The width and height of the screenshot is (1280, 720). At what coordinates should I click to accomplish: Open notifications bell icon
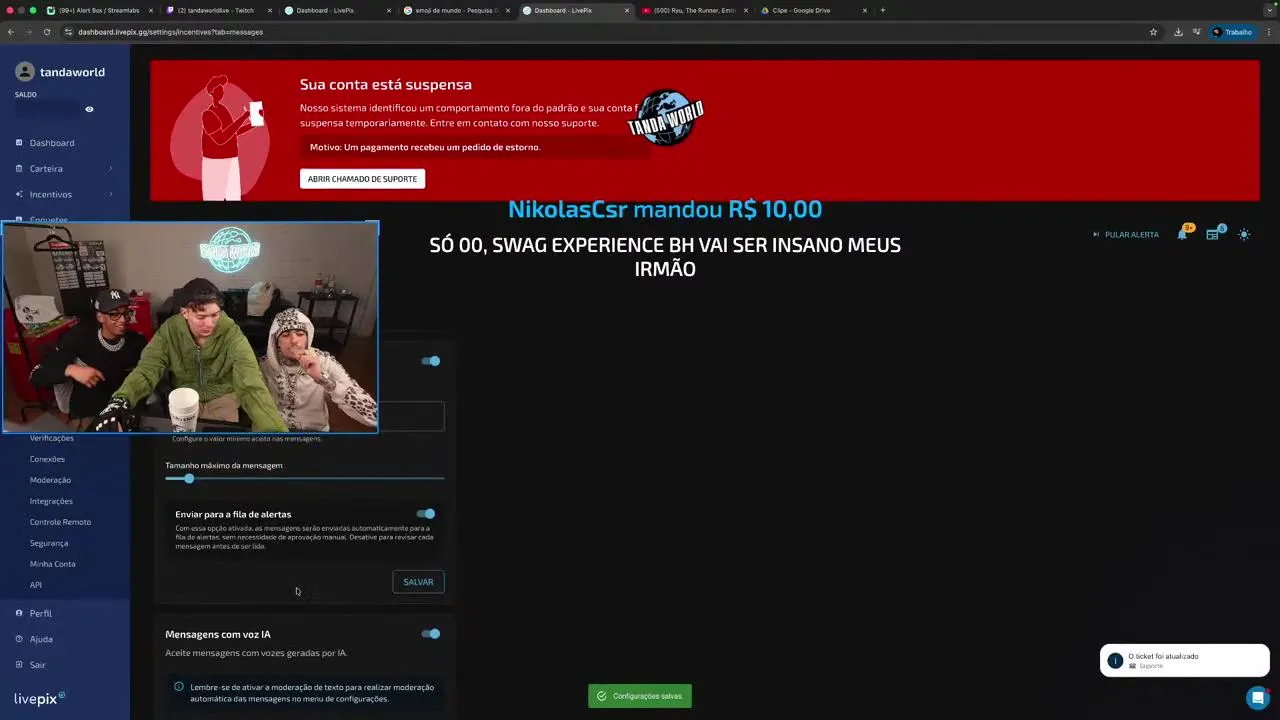click(x=1183, y=234)
